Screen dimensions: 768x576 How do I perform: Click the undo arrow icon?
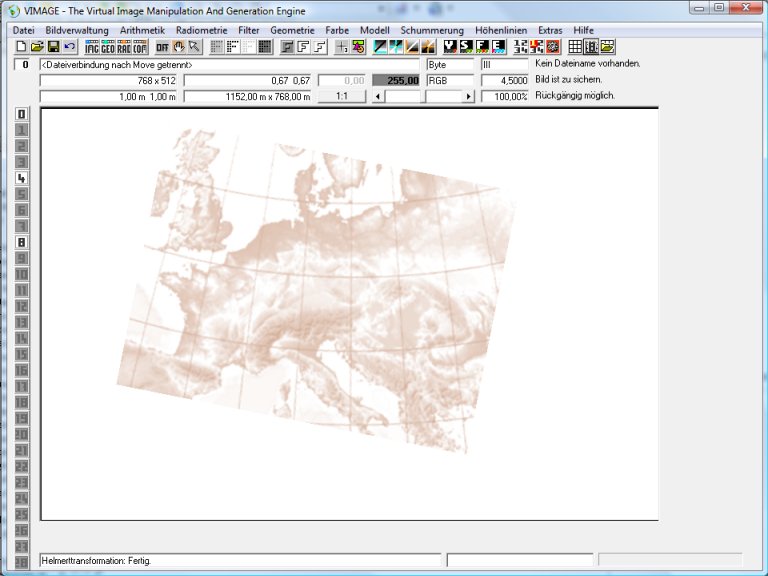click(69, 47)
